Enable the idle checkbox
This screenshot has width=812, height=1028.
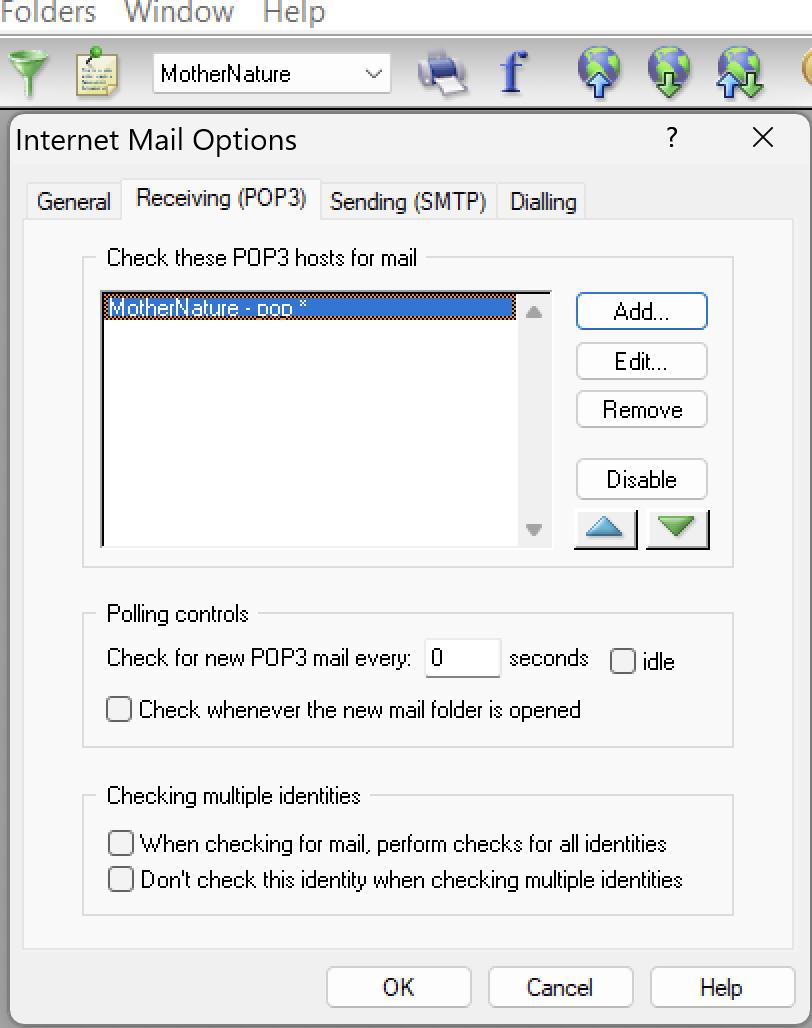click(x=623, y=661)
